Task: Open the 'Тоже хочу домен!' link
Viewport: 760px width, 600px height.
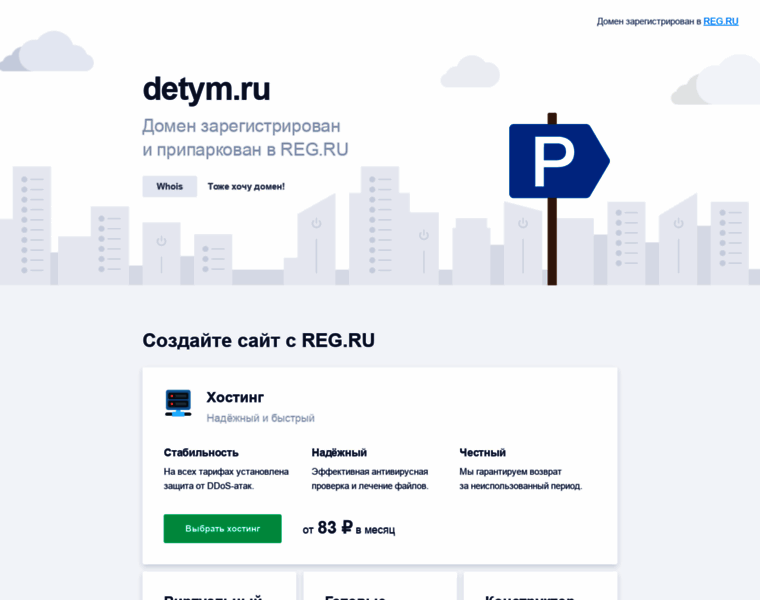Action: click(x=246, y=187)
